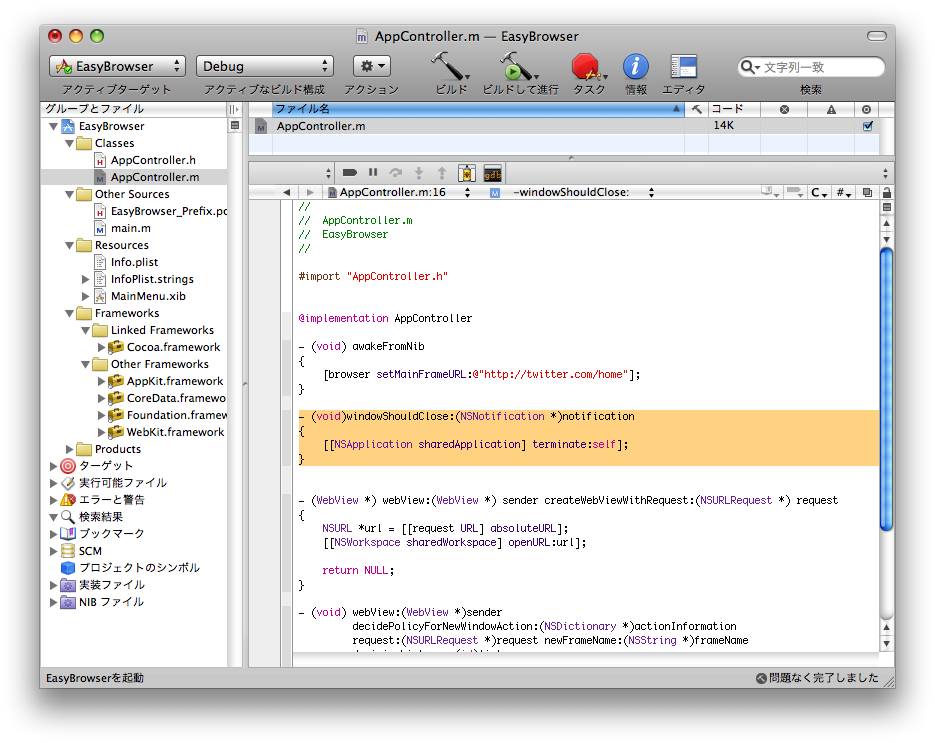
Task: Click the step into down-arrow icon
Action: 419,173
